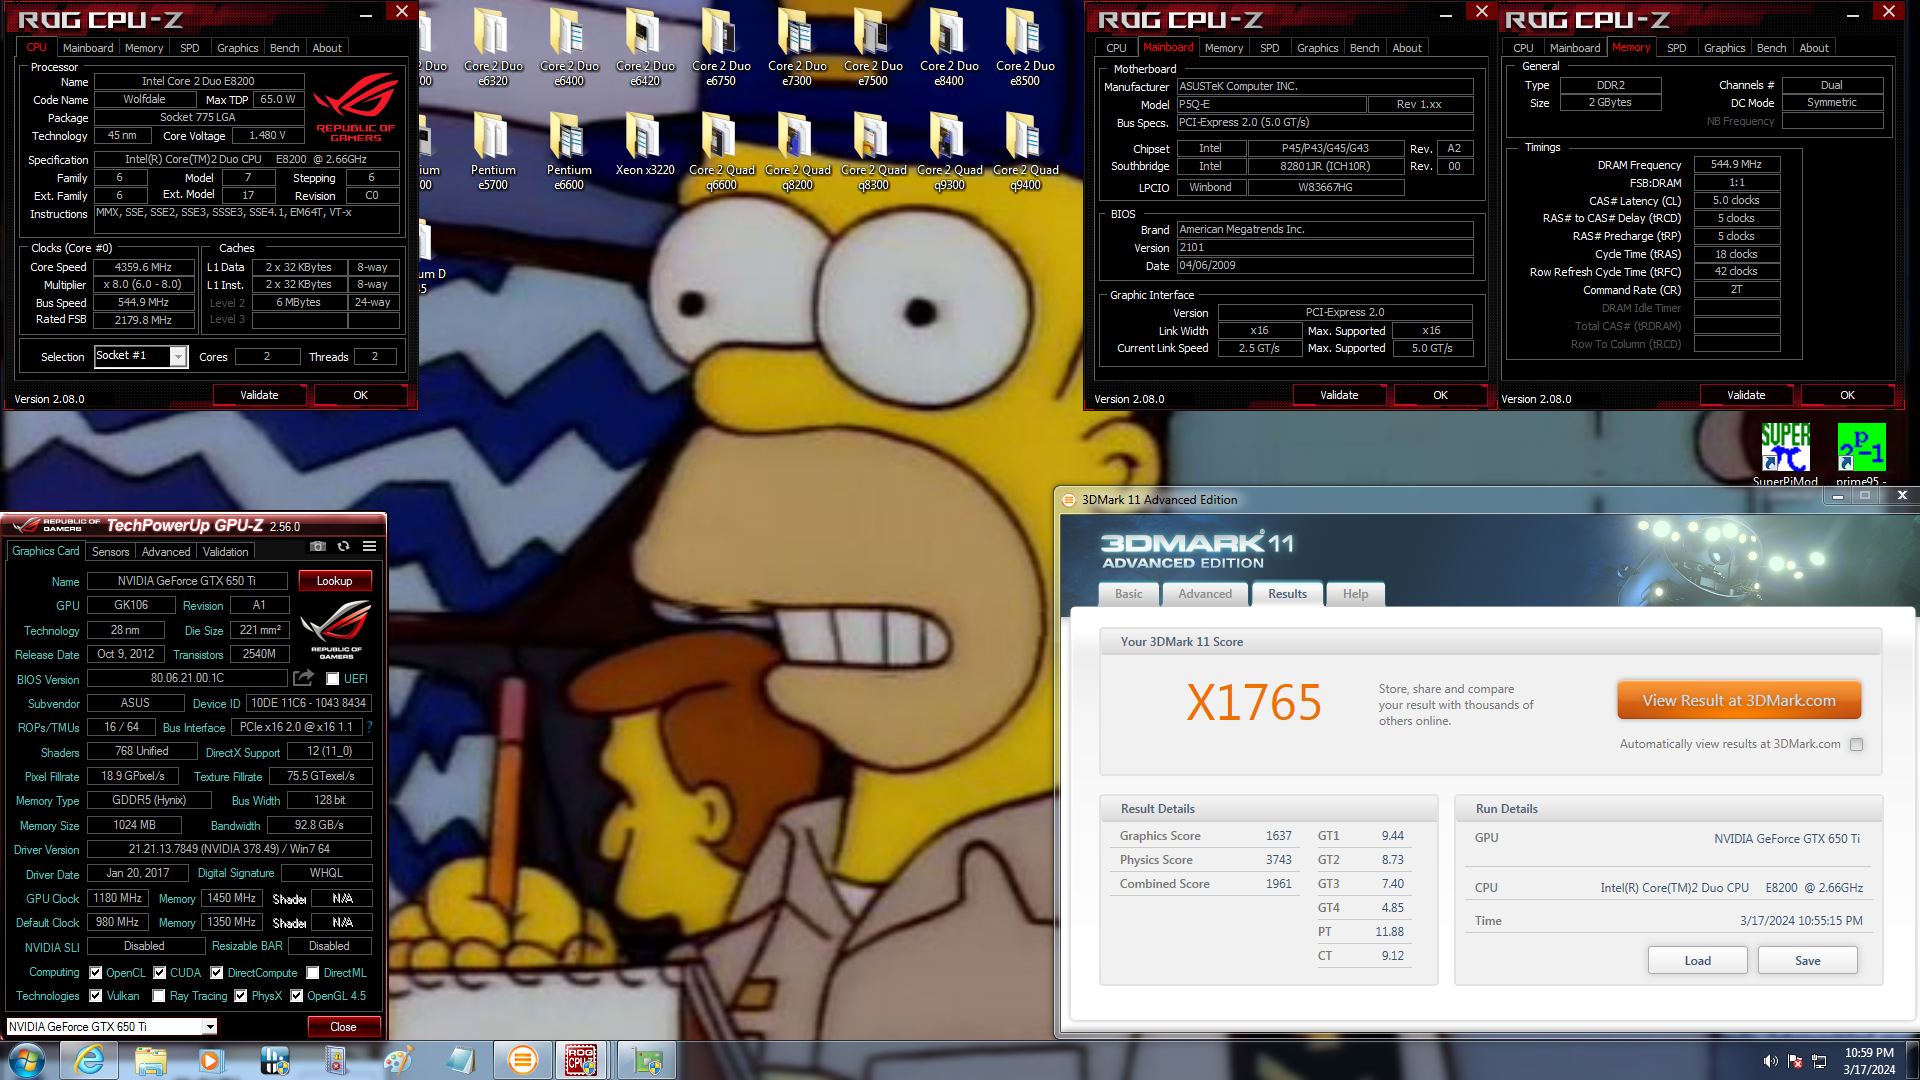Click the volume speaker tray icon
This screenshot has width=1920, height=1080.
[1770, 1061]
